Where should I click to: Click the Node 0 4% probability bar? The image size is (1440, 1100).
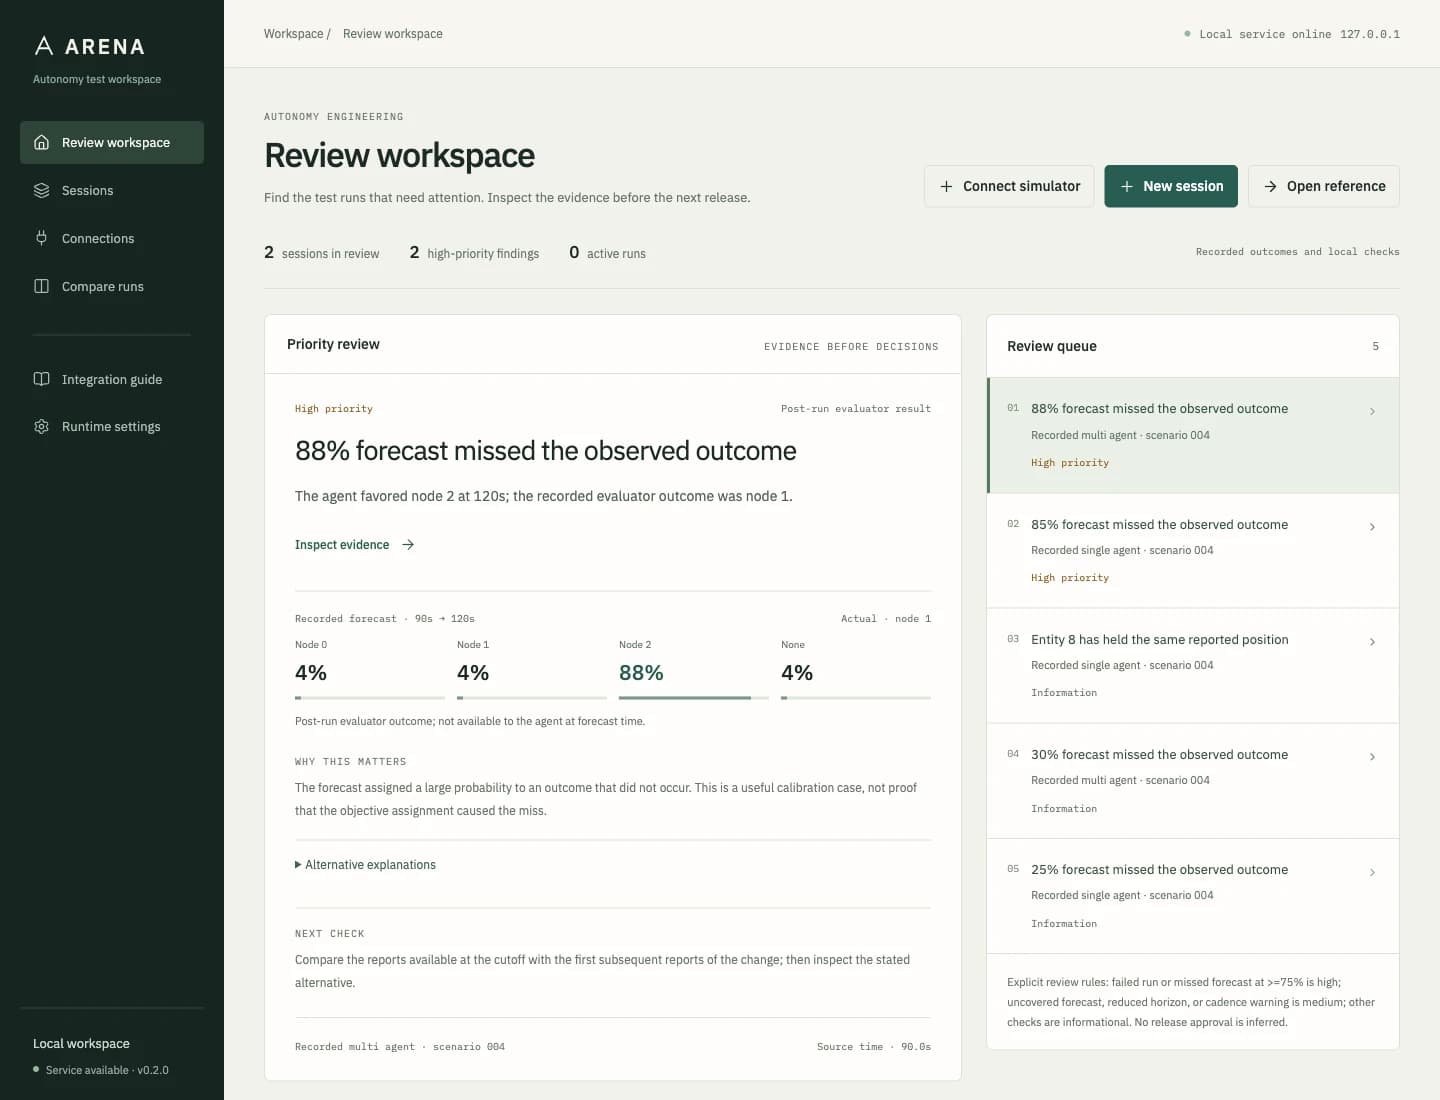[x=370, y=697]
